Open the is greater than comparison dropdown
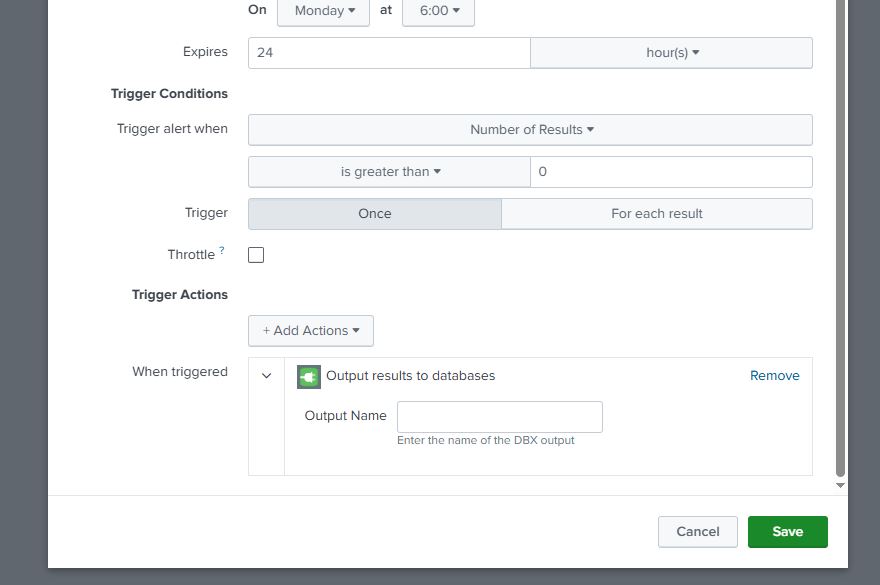 [x=389, y=171]
